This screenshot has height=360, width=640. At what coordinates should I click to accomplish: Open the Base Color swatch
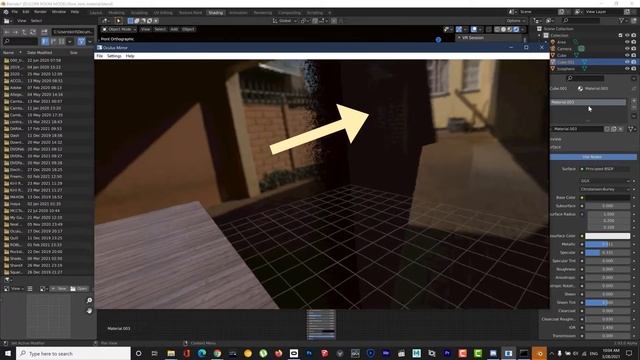607,198
